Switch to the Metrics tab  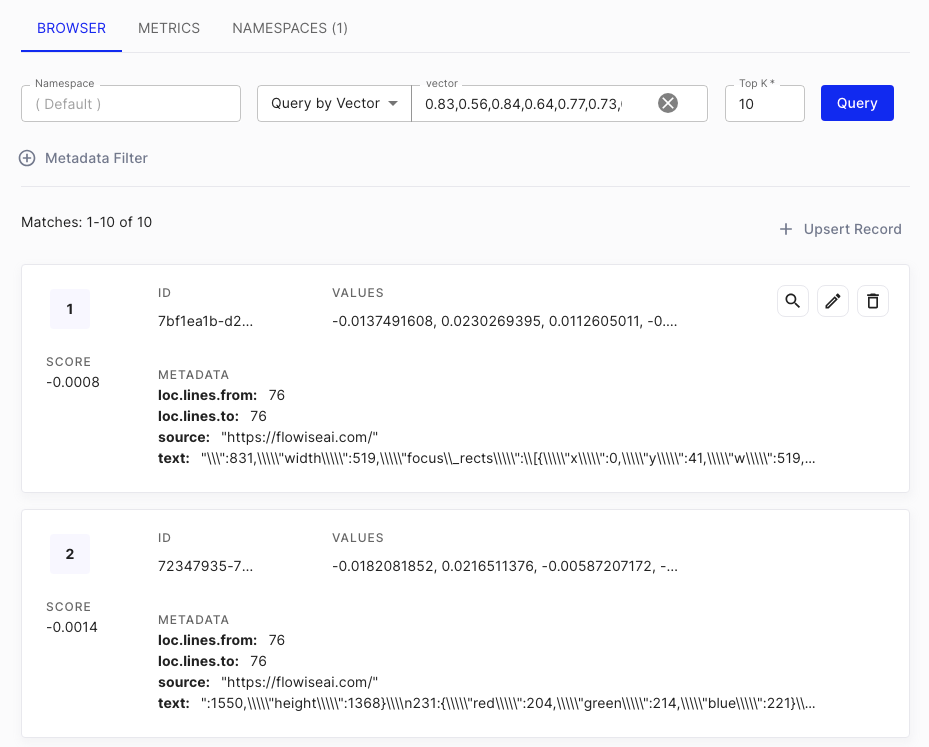pos(169,28)
